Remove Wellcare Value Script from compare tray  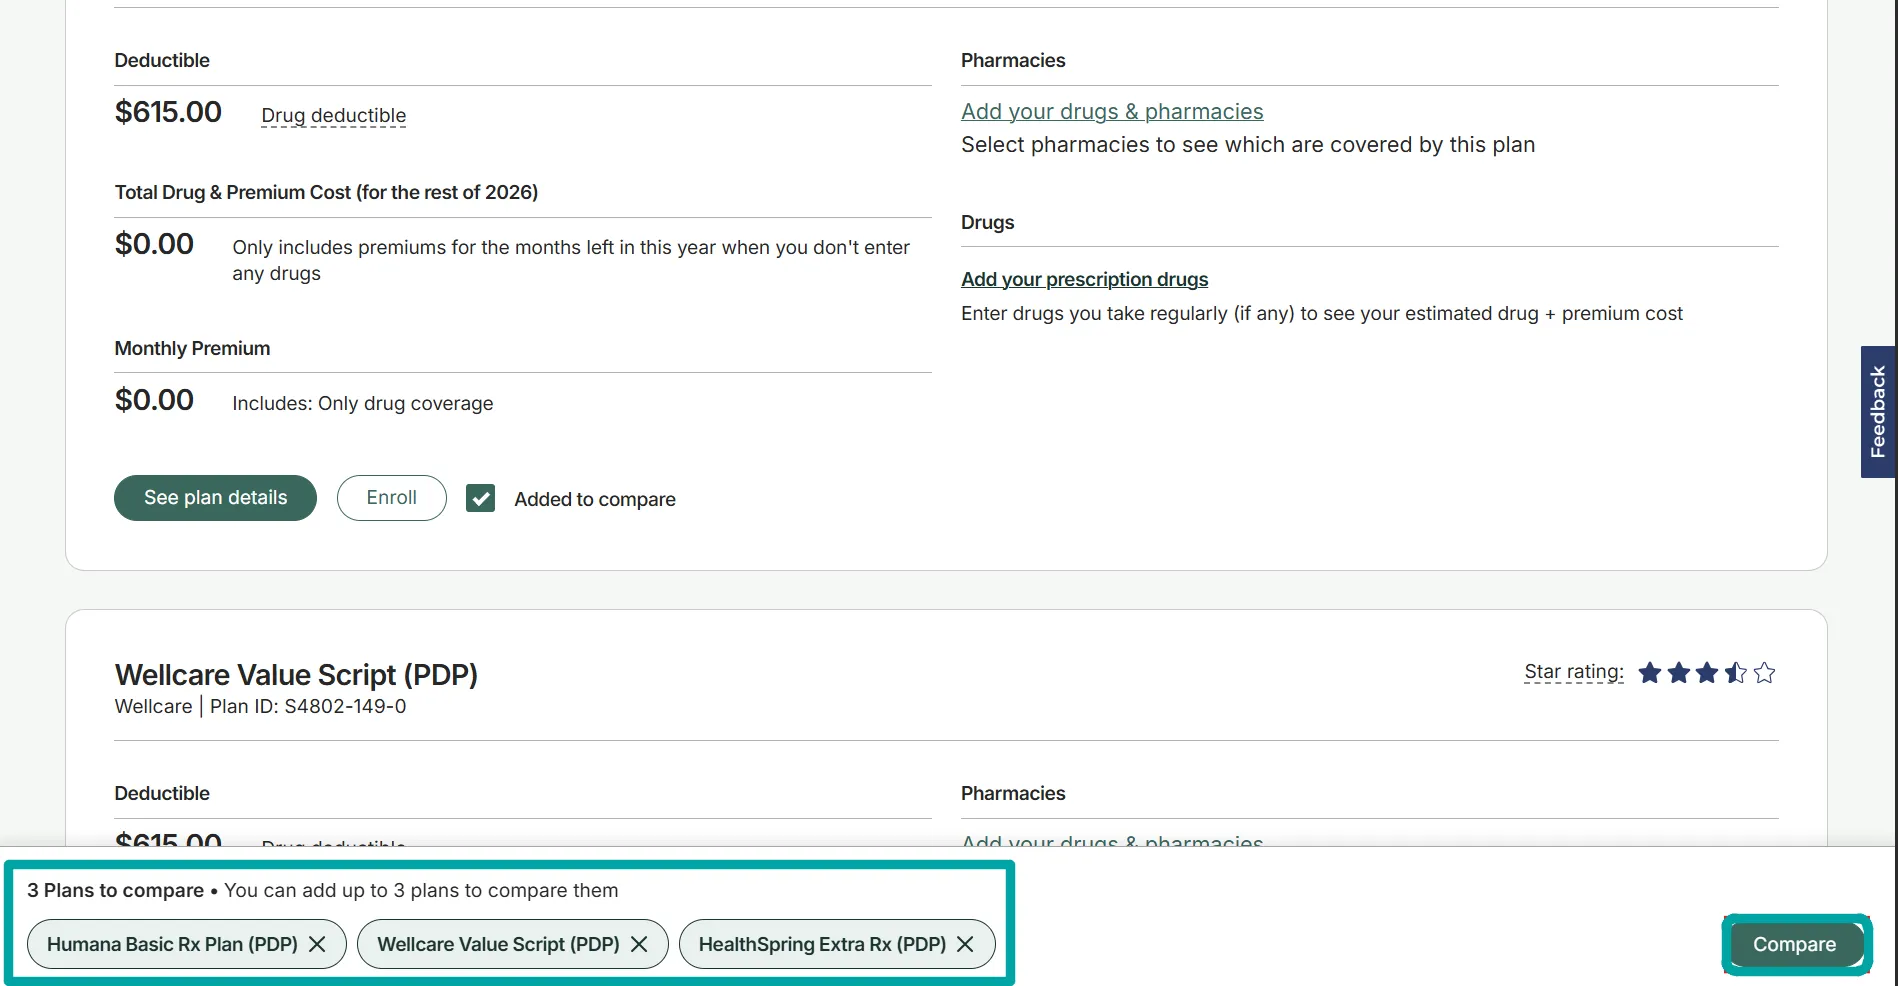coord(639,944)
